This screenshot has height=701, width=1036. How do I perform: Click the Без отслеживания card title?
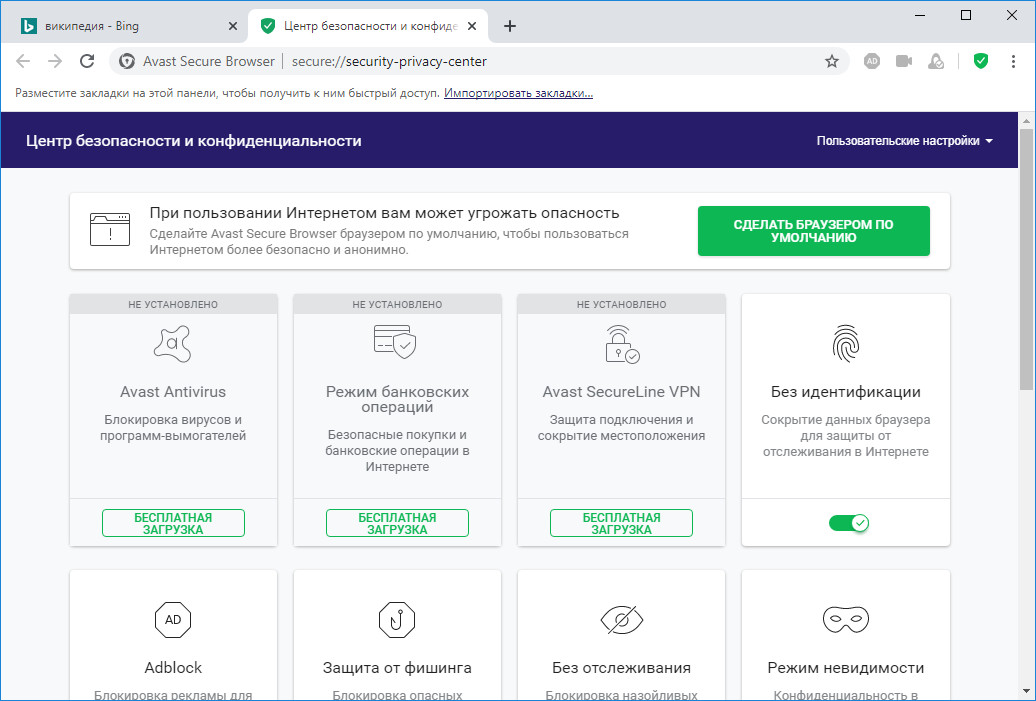click(621, 668)
